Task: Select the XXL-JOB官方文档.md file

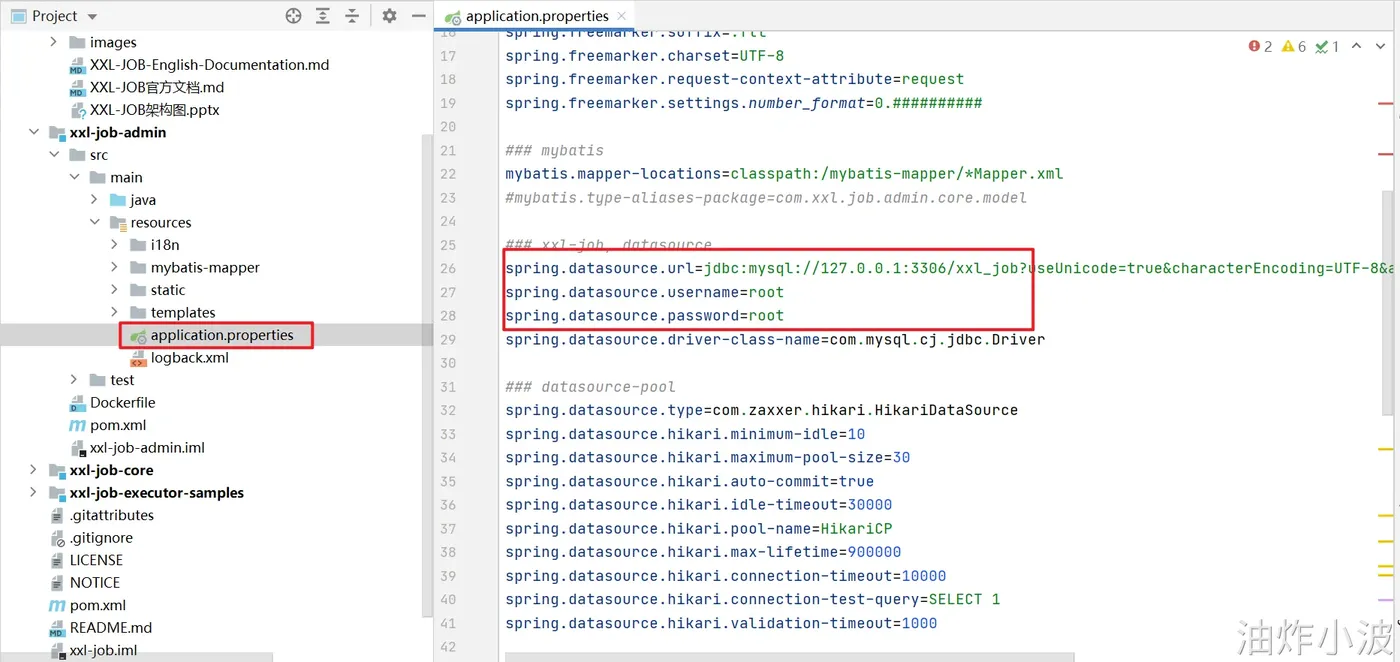Action: (x=157, y=87)
